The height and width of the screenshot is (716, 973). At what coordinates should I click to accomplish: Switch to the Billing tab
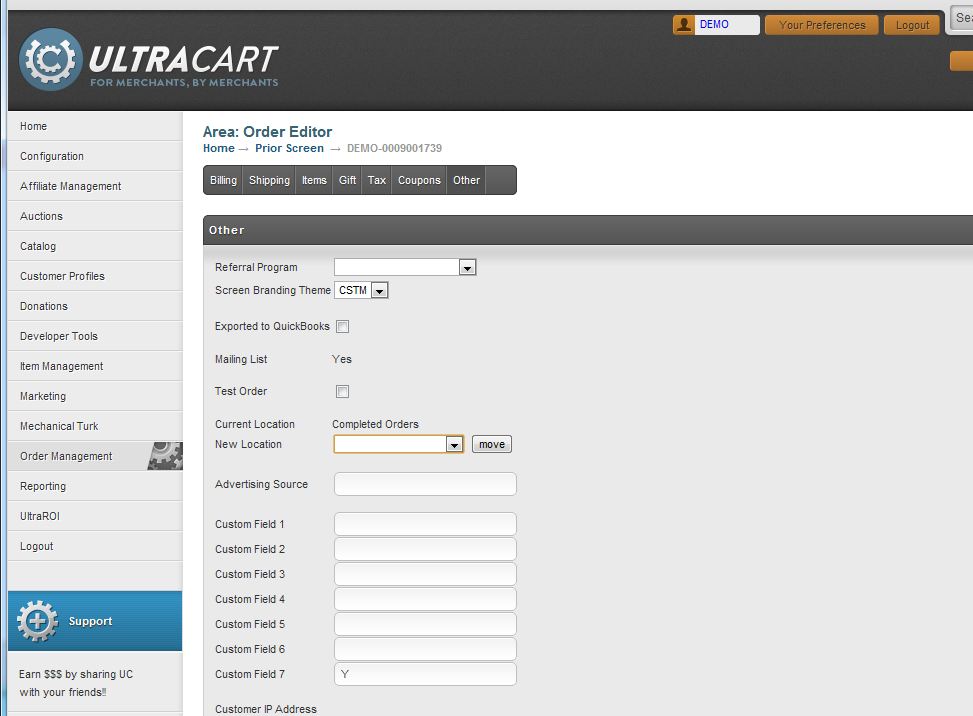223,180
